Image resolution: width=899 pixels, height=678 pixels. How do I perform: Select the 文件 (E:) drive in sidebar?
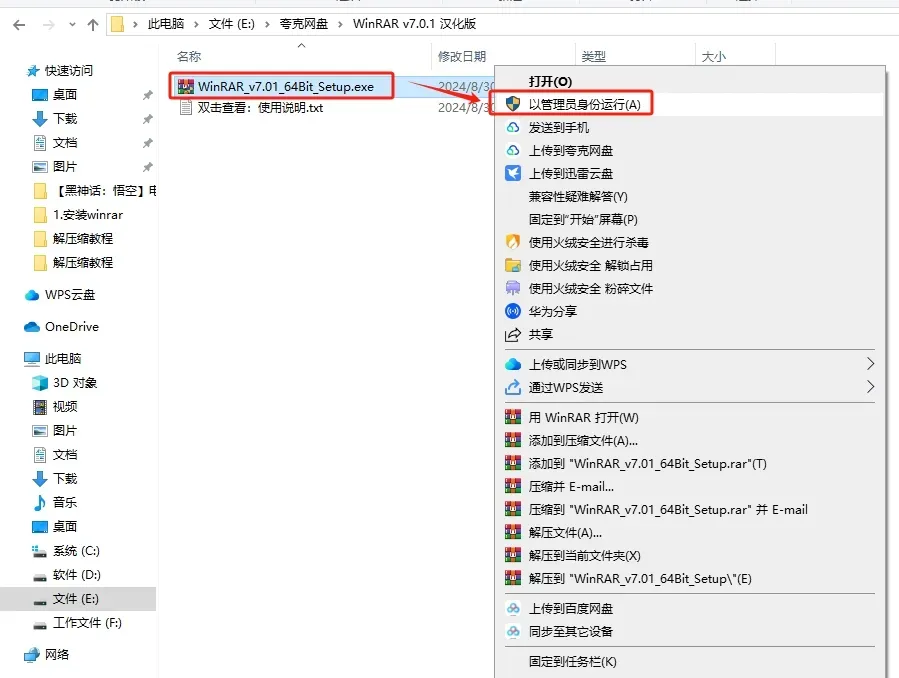75,599
